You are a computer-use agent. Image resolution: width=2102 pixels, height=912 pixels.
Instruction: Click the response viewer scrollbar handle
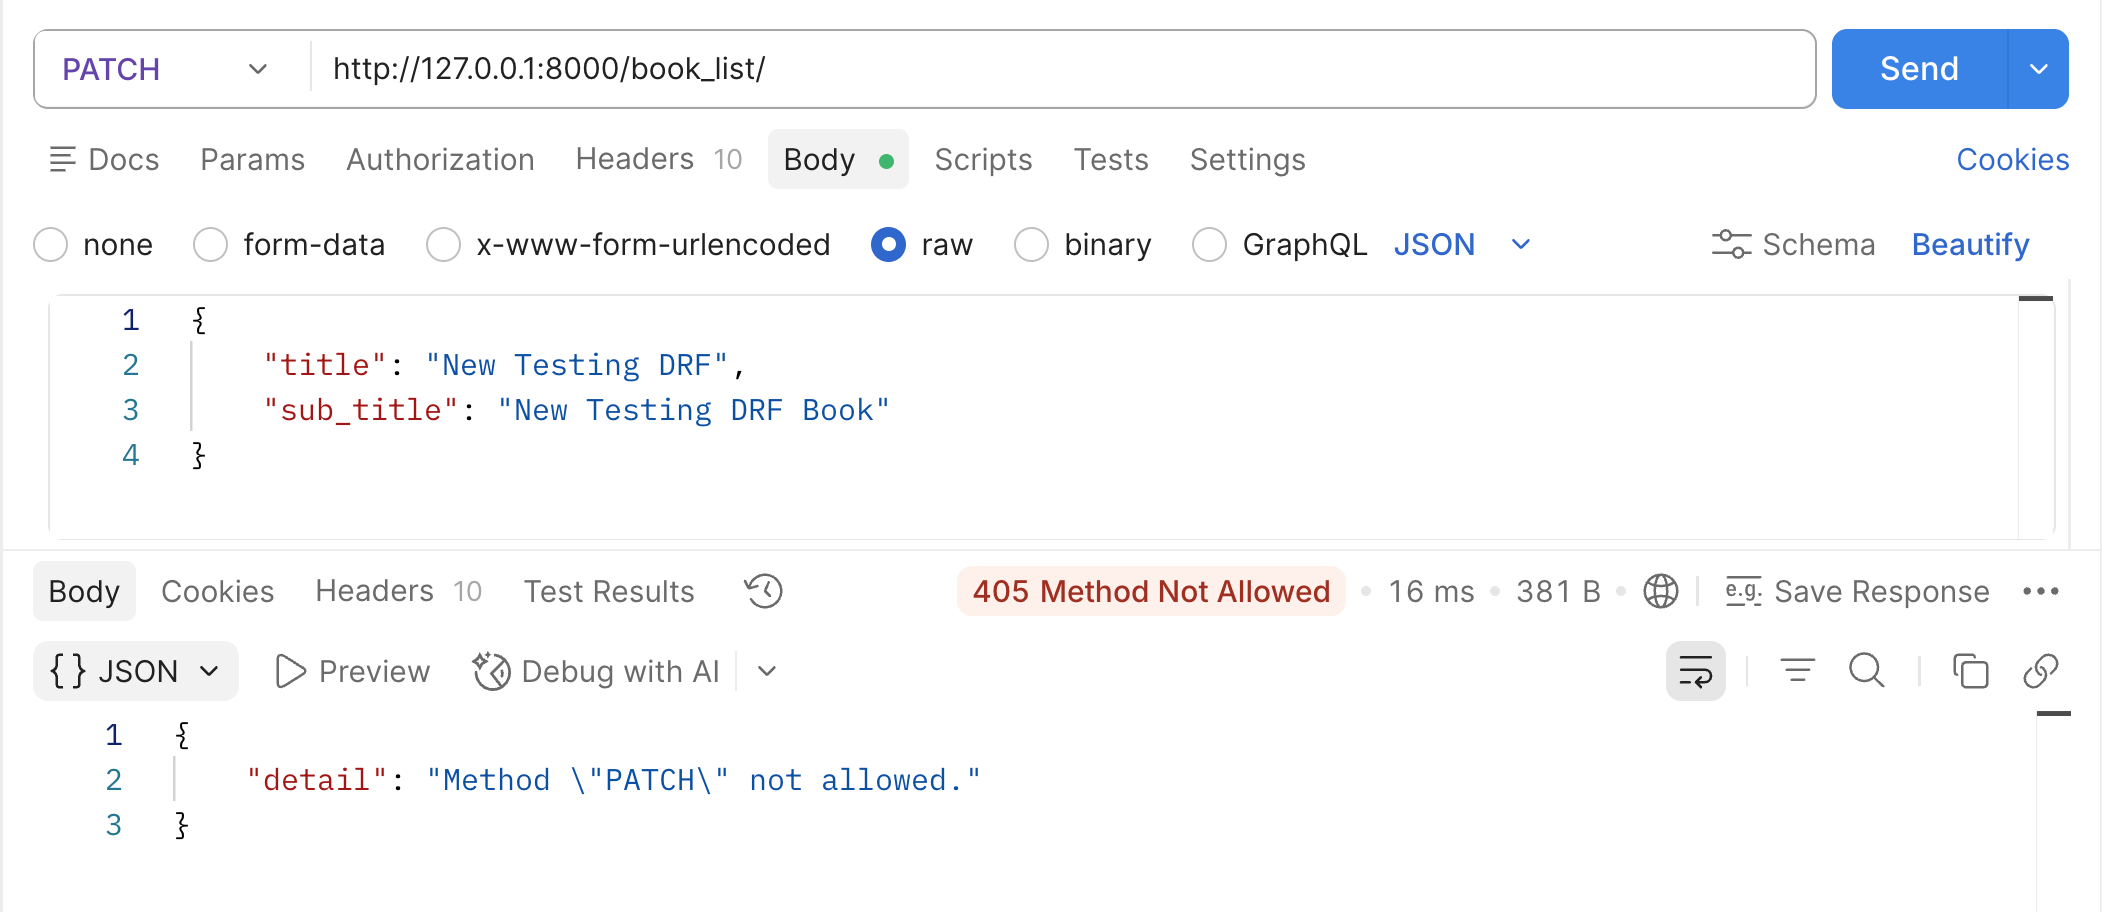pos(2053,713)
